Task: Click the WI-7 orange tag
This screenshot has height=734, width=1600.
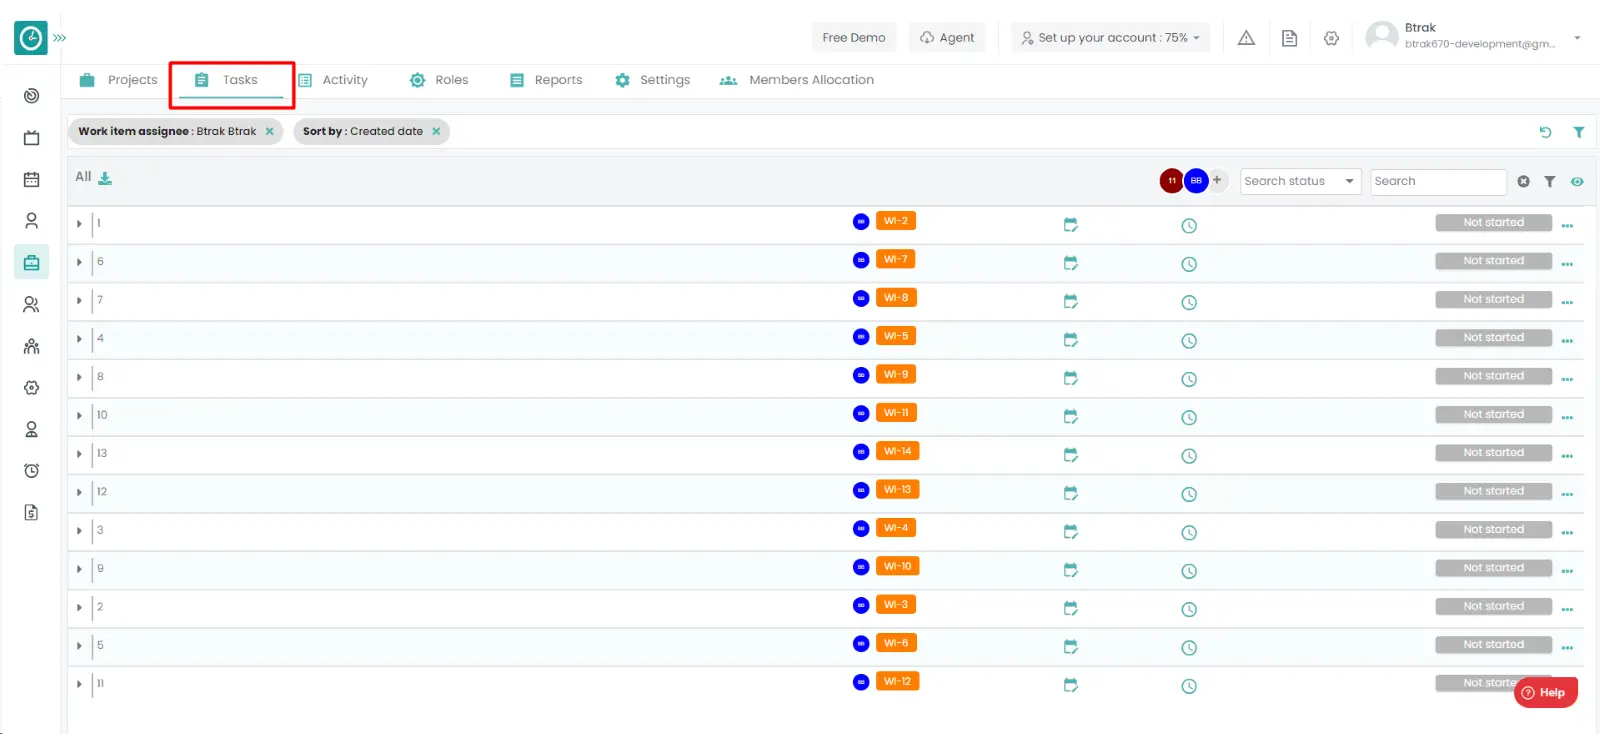Action: pos(896,259)
